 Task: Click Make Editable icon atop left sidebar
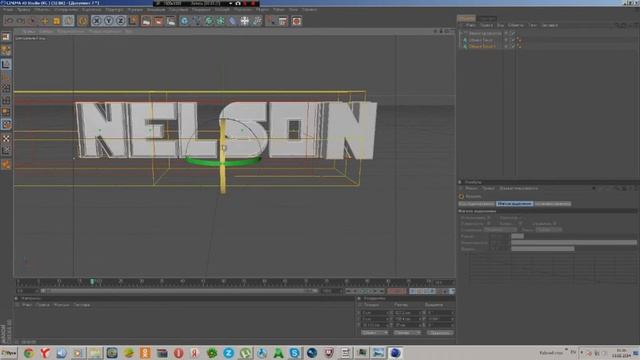tap(6, 38)
